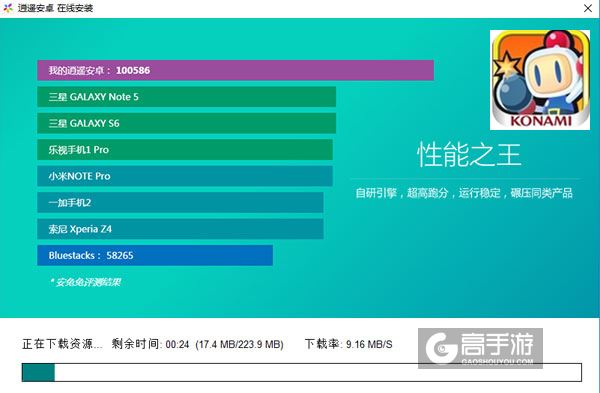This screenshot has height=393, width=600.
Task: Click the KONAMI Bomberman game icon
Action: coord(540,80)
